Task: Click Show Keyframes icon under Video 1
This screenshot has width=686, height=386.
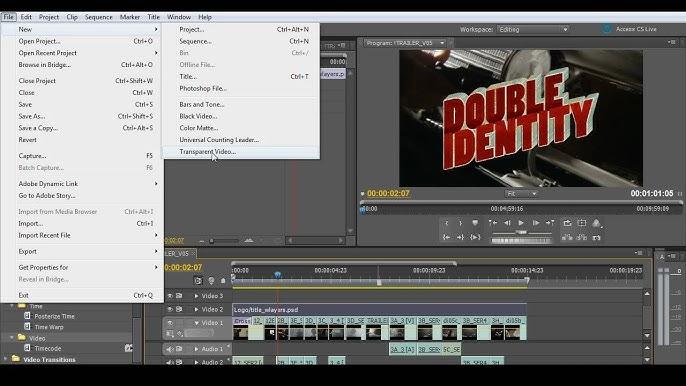Action: (180, 334)
